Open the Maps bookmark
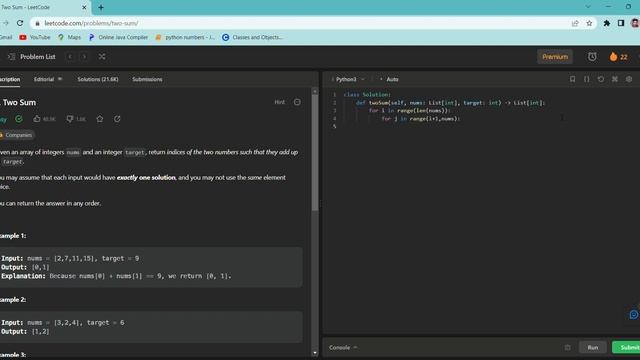Viewport: 640px width, 360px height. (x=69, y=37)
